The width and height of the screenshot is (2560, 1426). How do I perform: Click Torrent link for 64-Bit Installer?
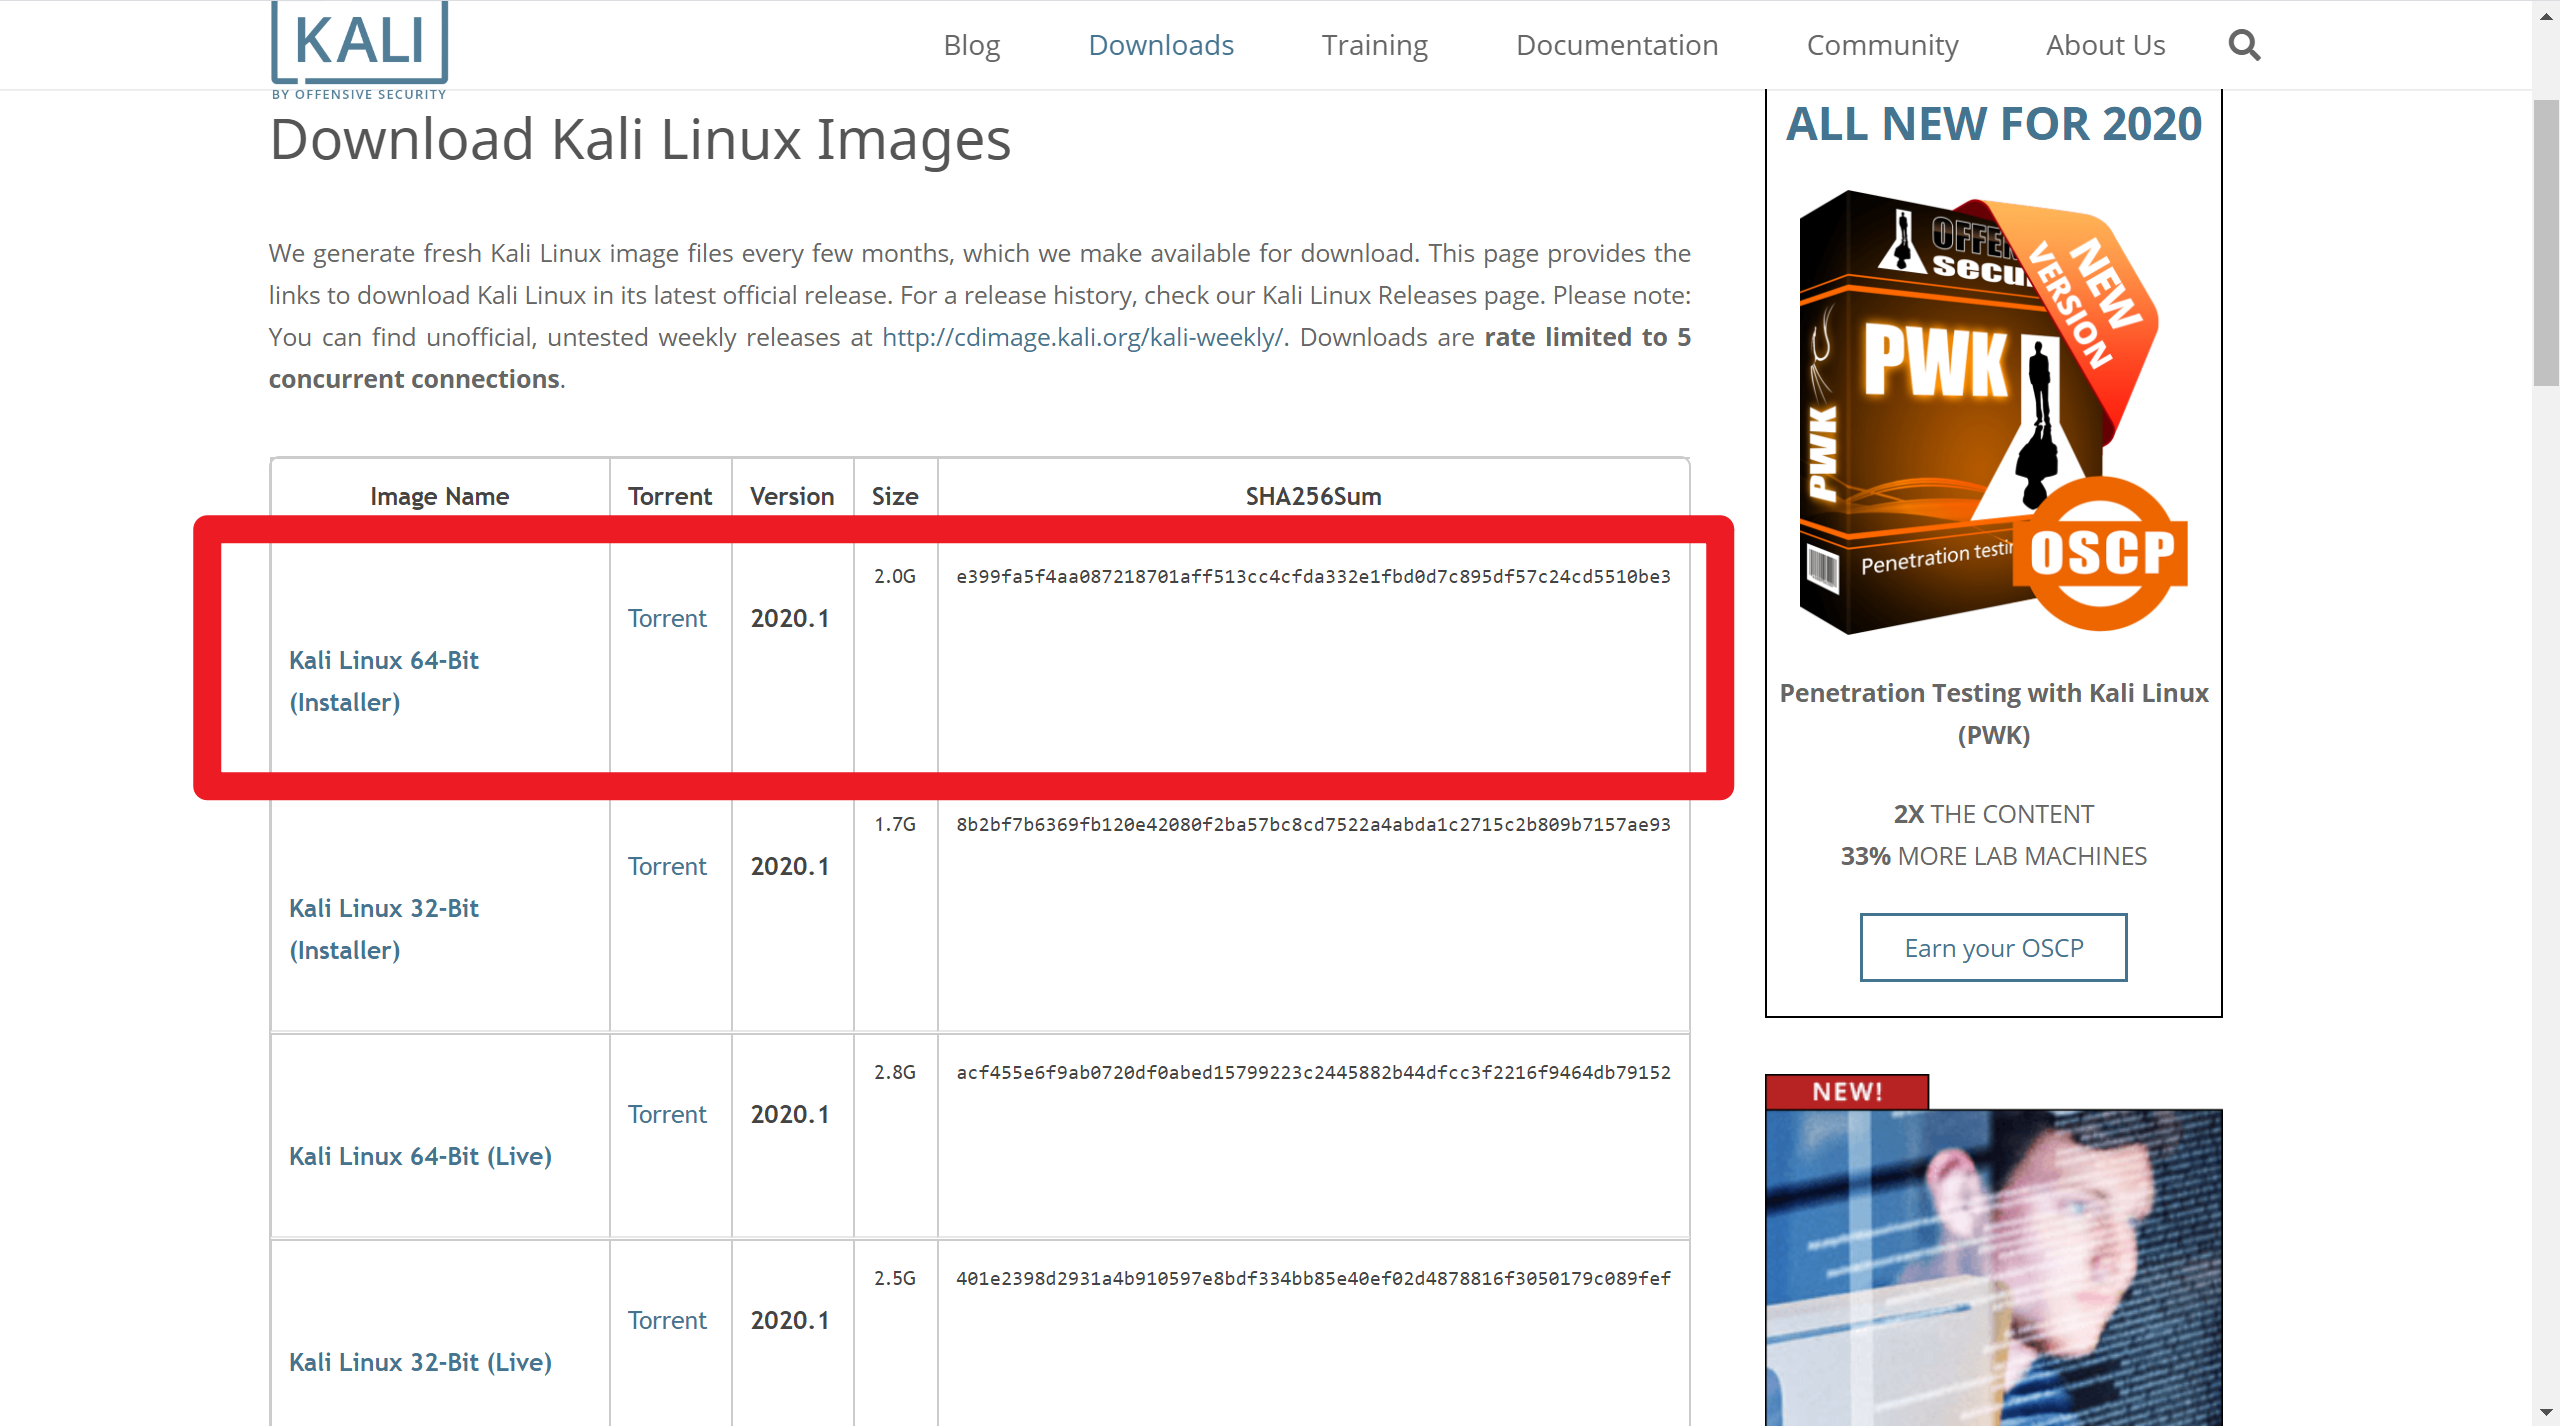[x=667, y=618]
